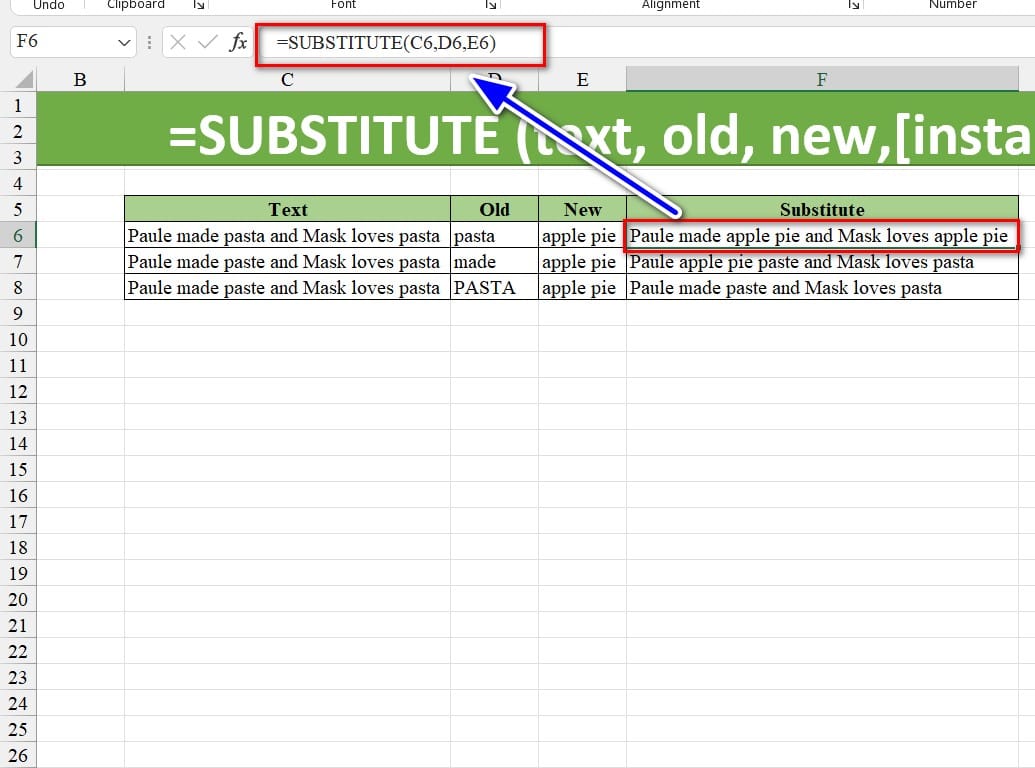Select cell with 'Paule apple pie paste' result
Viewport: 1035px width, 768px height.
822,262
